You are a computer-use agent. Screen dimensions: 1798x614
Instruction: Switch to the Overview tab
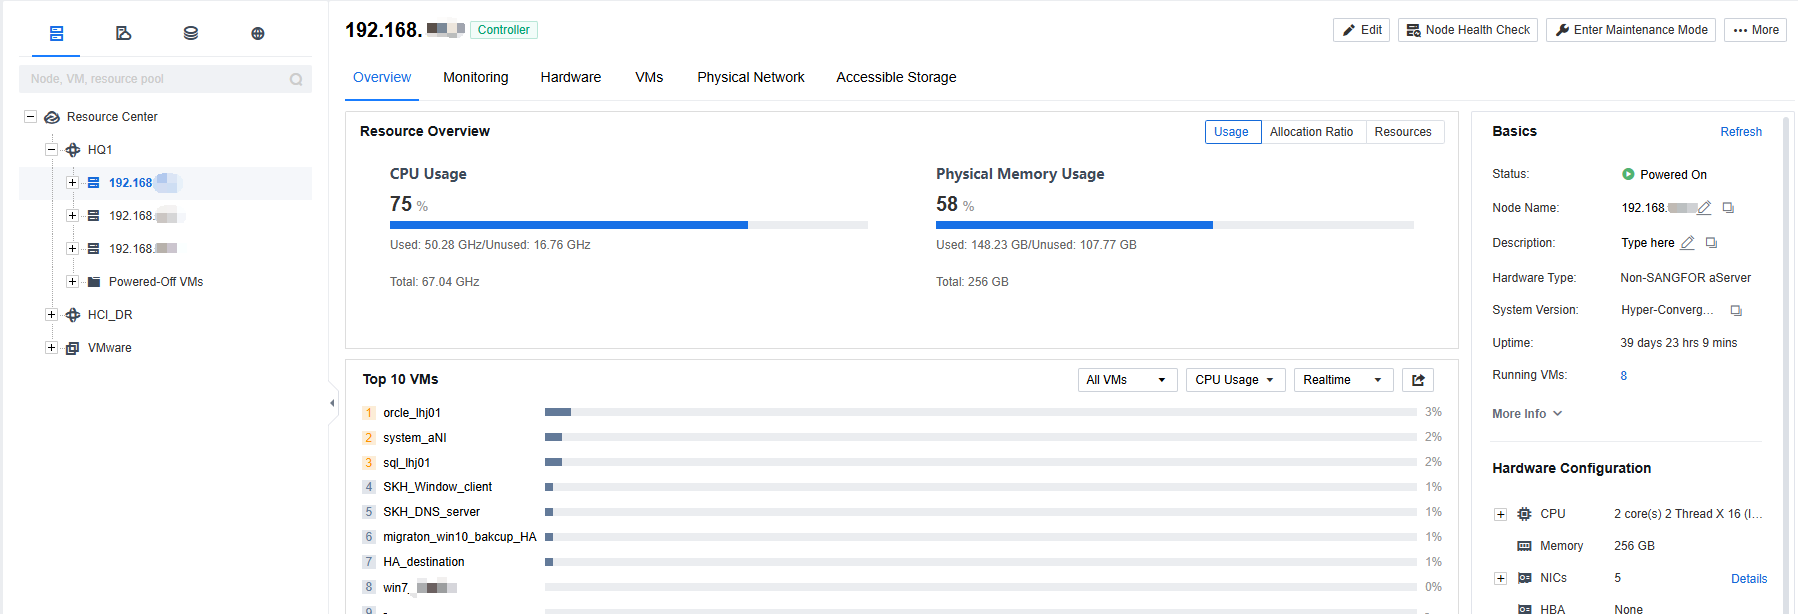click(382, 77)
